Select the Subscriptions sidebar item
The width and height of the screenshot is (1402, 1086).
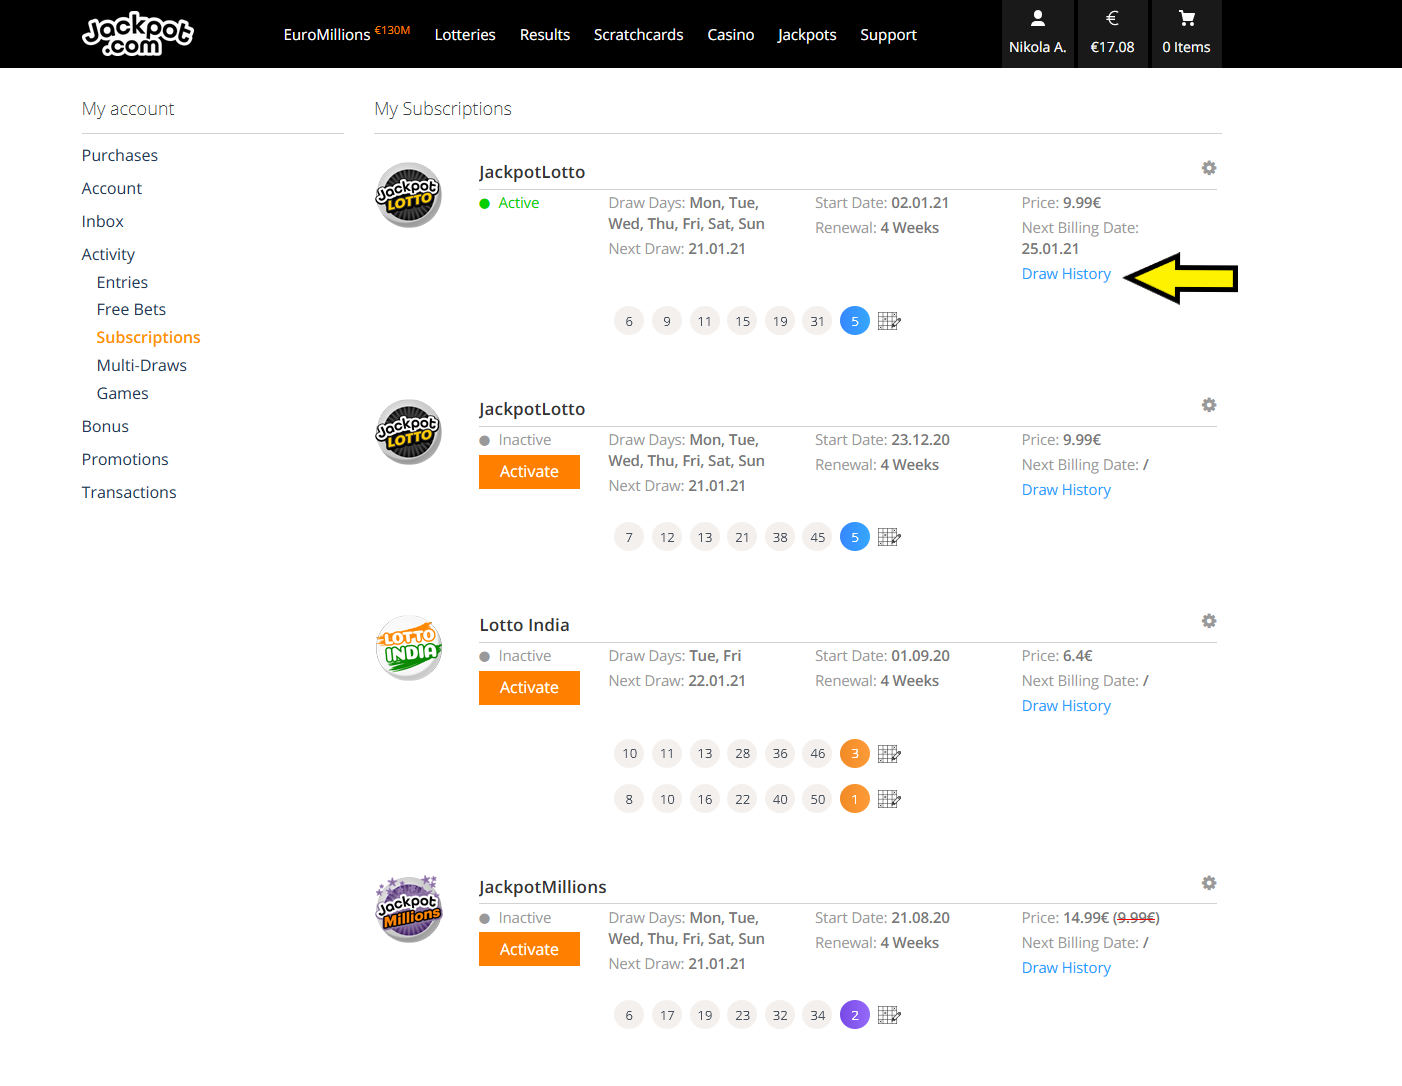click(x=148, y=337)
